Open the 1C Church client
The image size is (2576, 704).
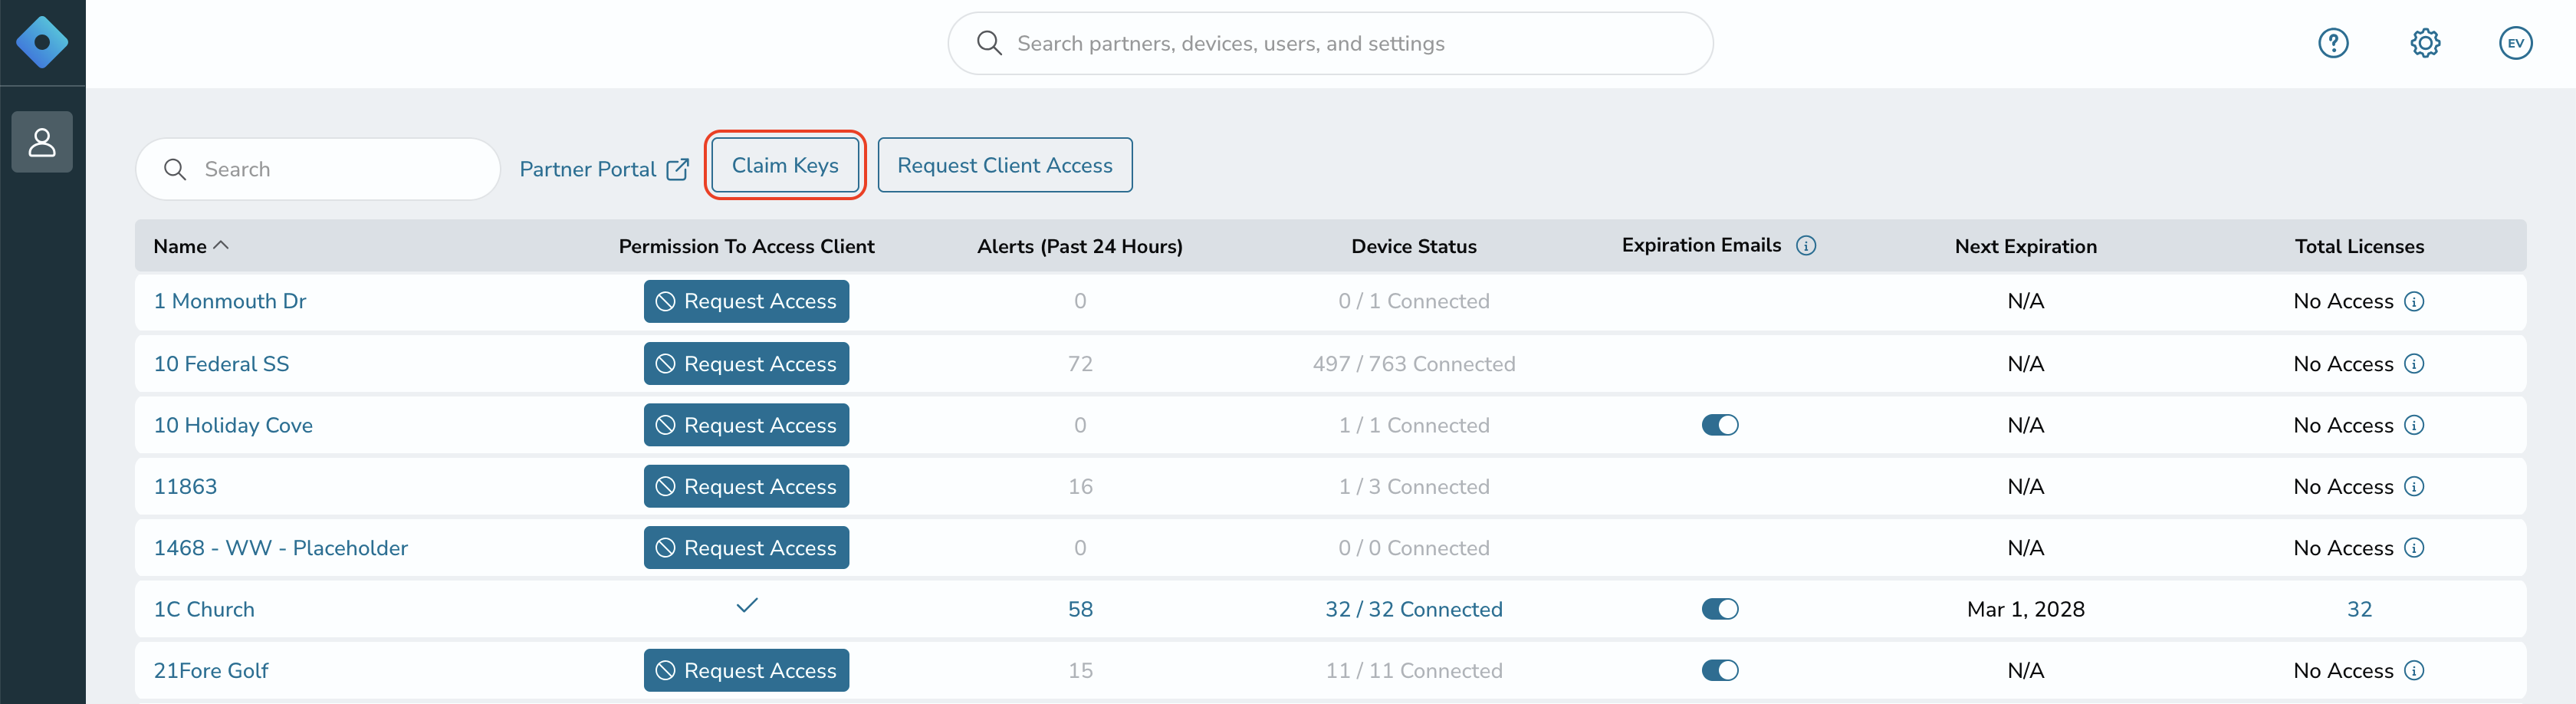tap(204, 609)
